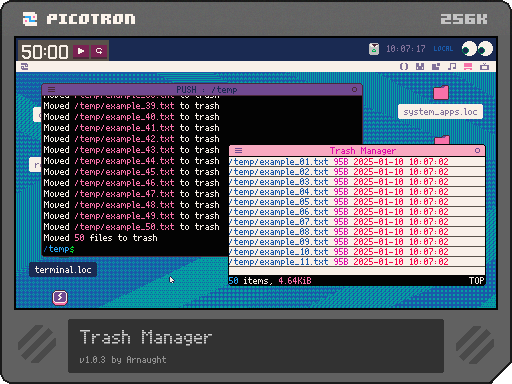The width and height of the screenshot is (512, 384).
Task: Open the pink folder above system_apps.loc
Action: point(441,92)
